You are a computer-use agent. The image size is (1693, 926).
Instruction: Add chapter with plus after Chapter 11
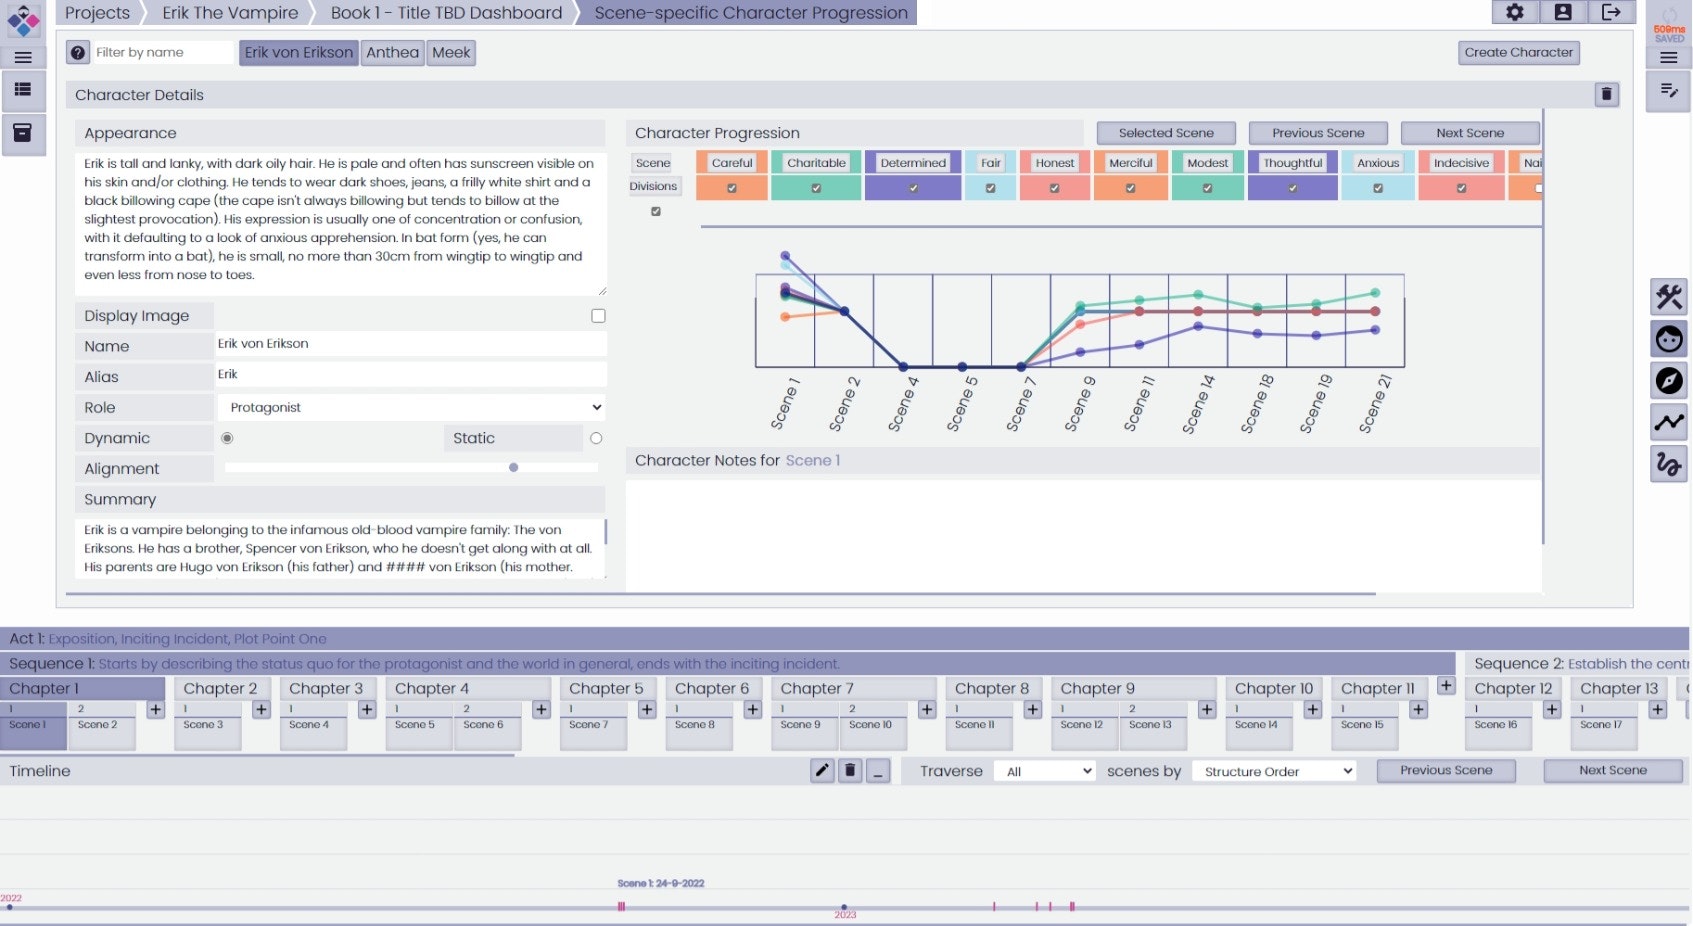(x=1446, y=686)
